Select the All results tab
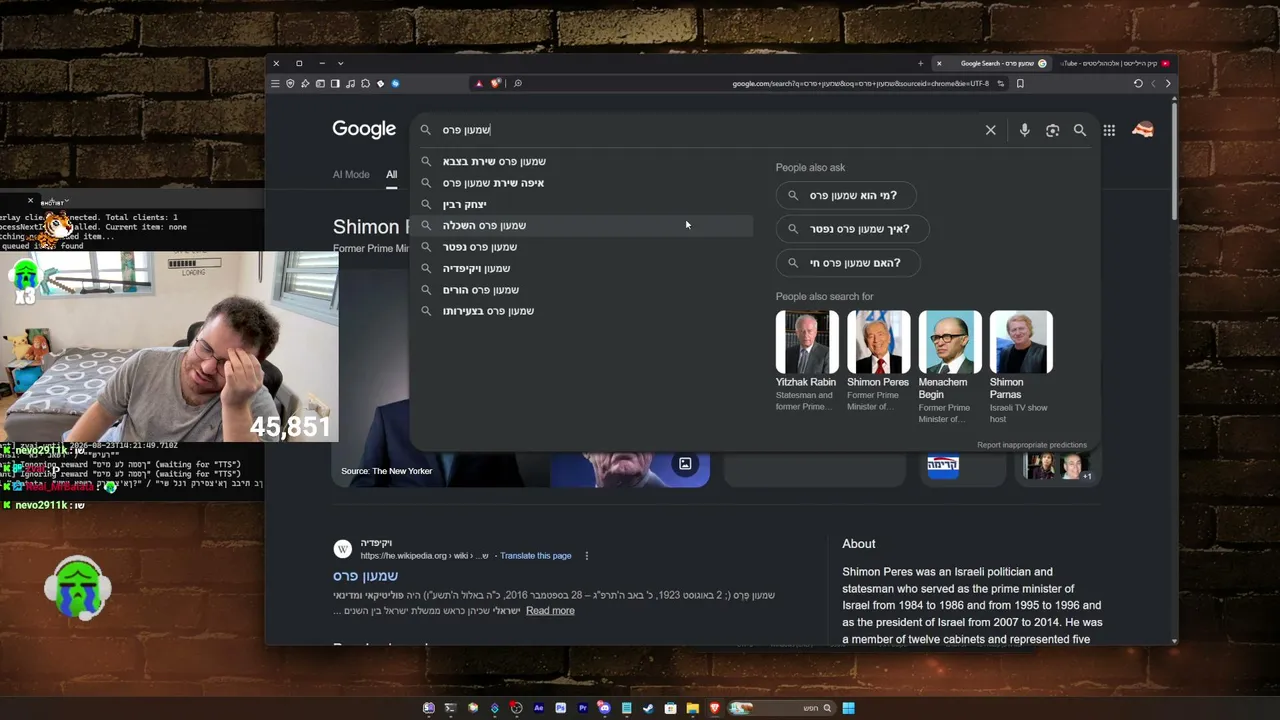This screenshot has width=1280, height=720. (x=391, y=175)
